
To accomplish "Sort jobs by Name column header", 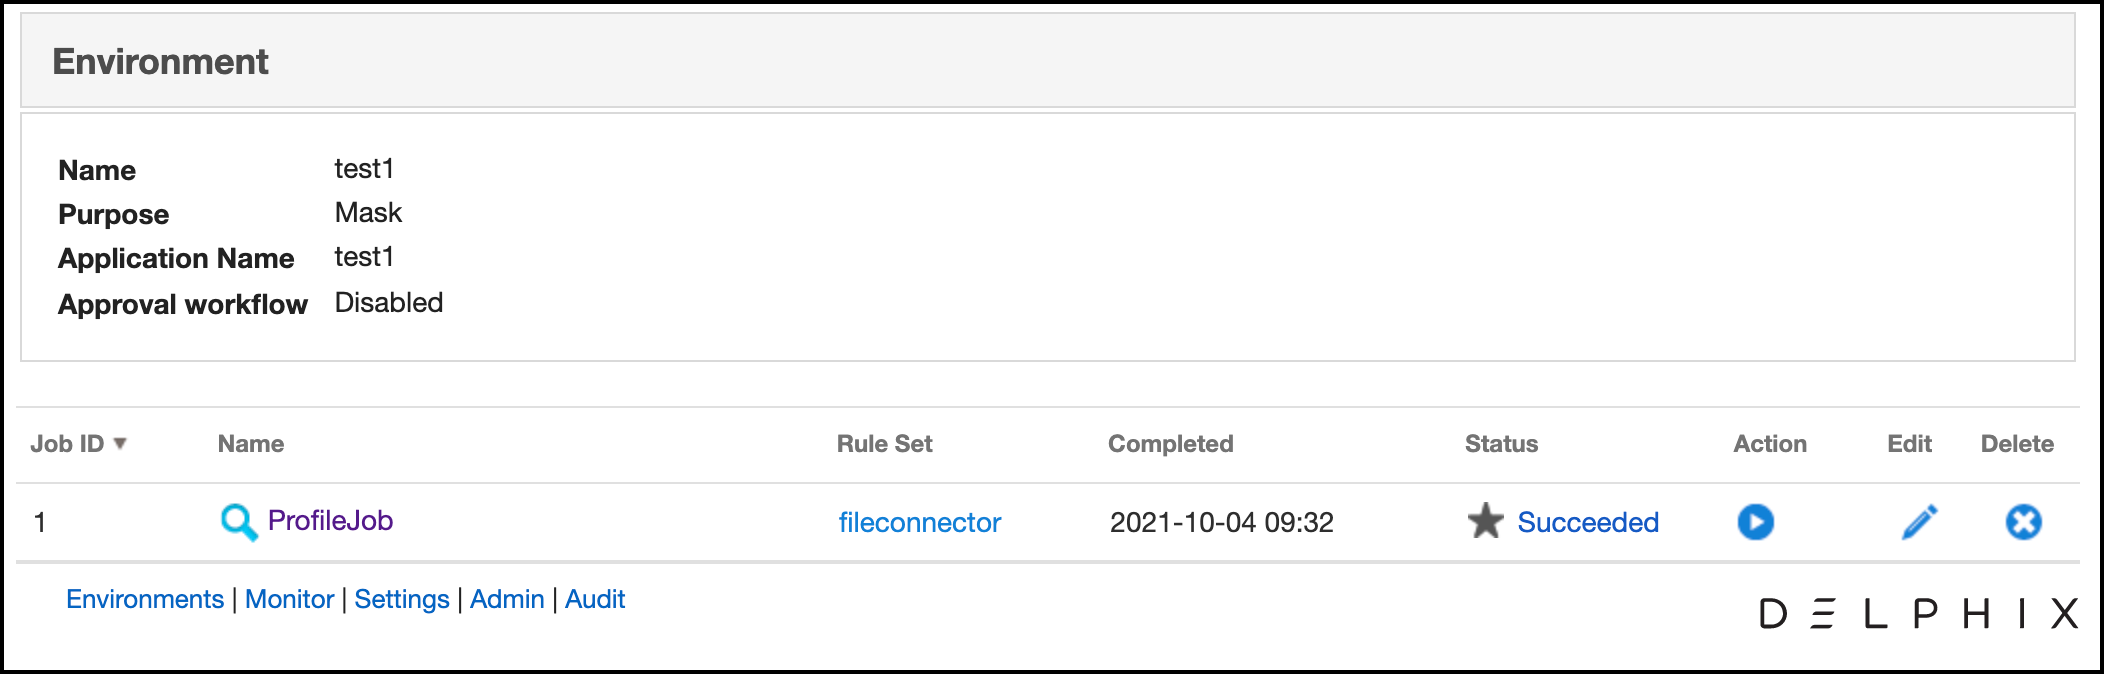I will (251, 444).
